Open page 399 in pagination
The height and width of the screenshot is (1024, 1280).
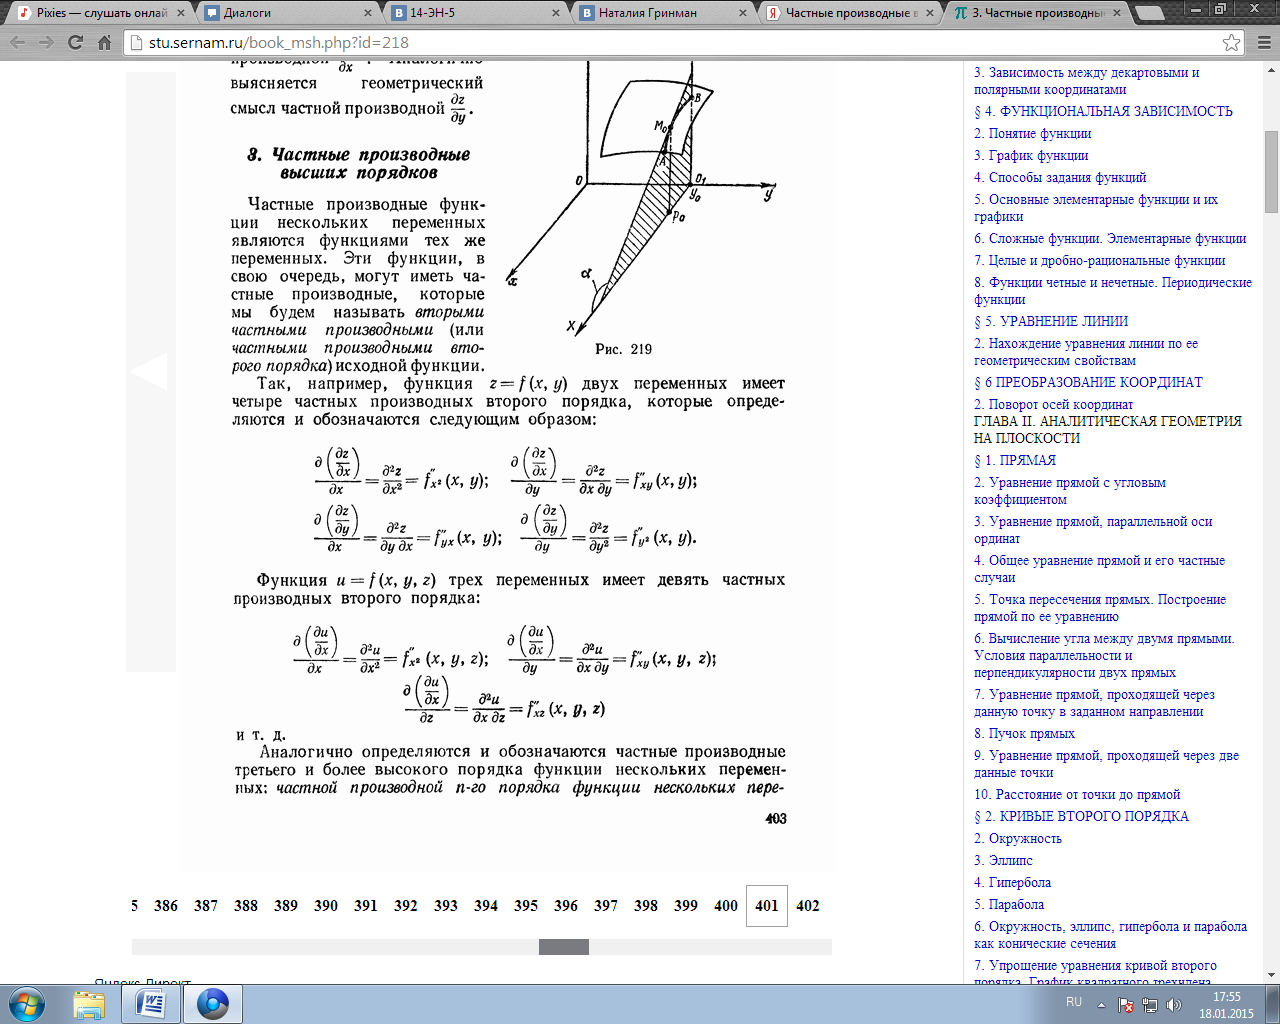click(686, 906)
